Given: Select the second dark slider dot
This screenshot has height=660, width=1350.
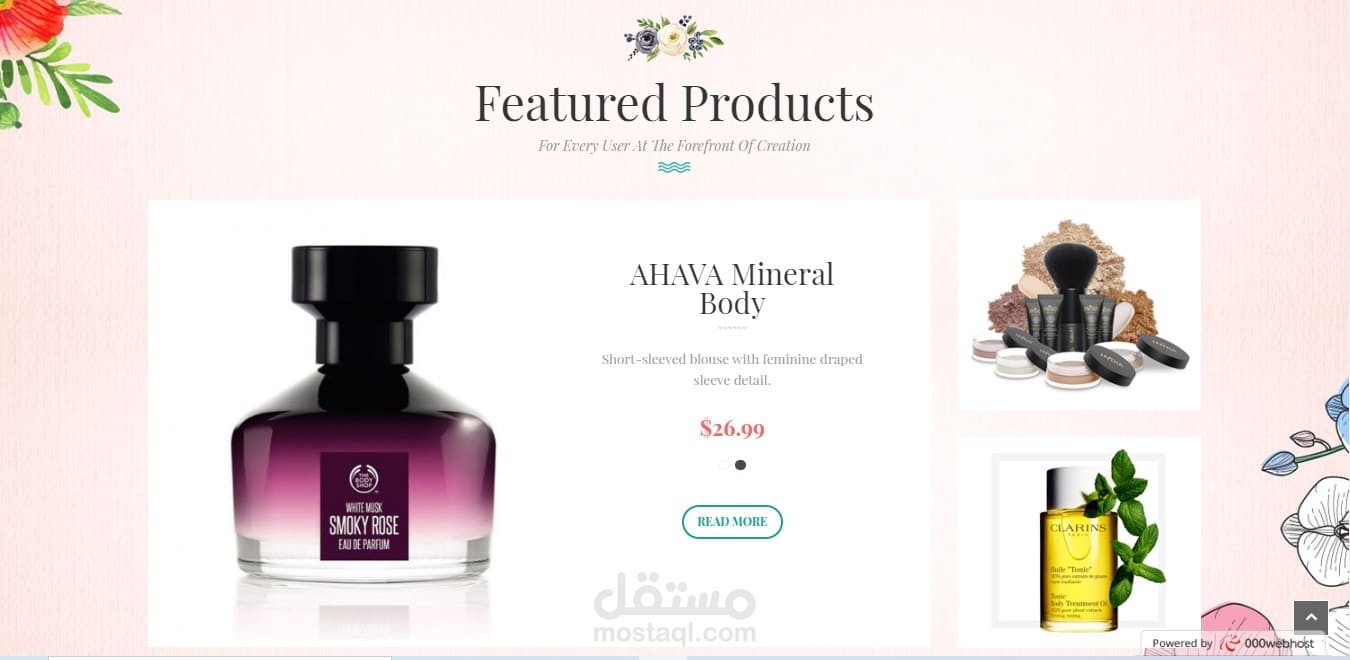Looking at the screenshot, I should click(740, 465).
